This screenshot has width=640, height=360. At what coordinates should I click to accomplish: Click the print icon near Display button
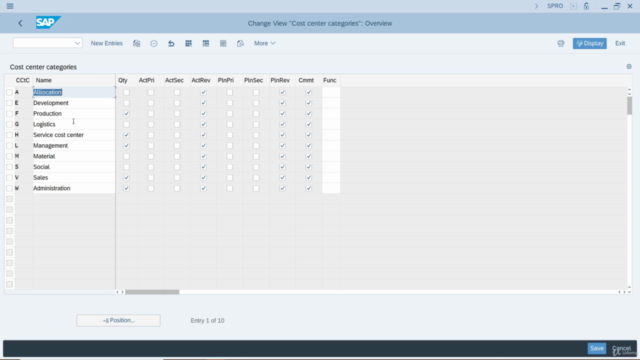[x=561, y=43]
